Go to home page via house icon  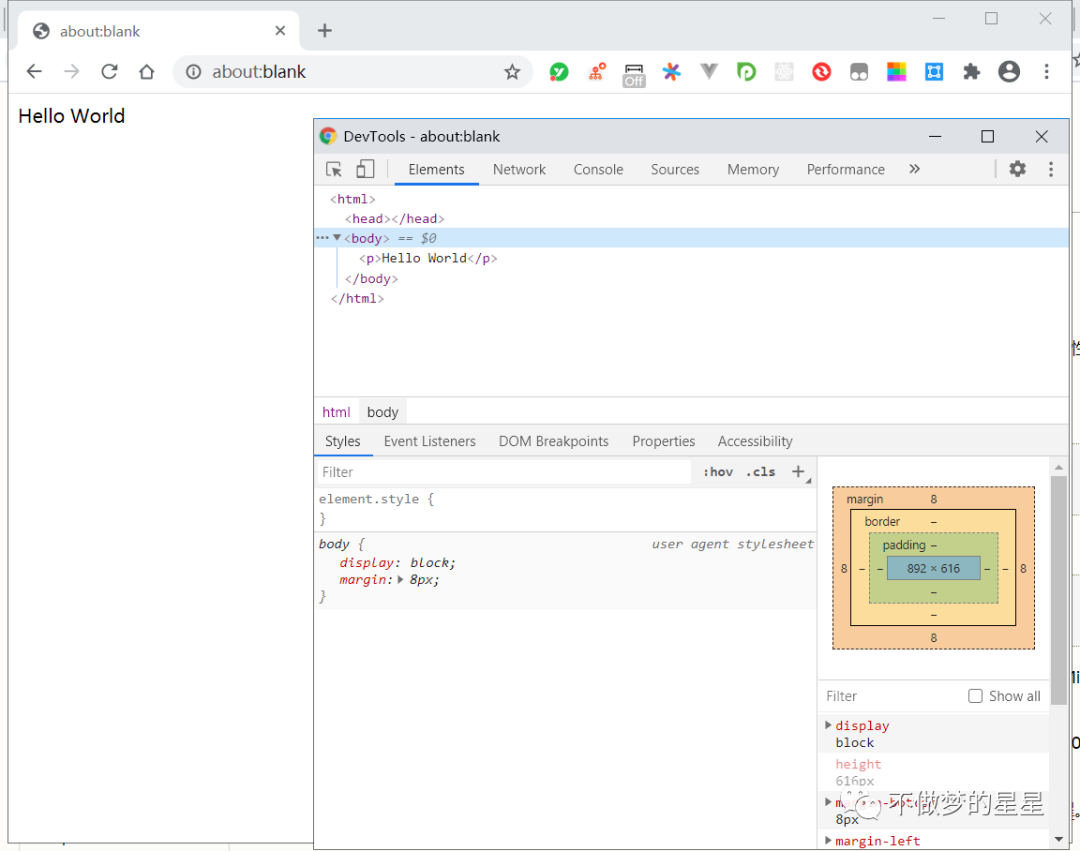pos(147,72)
